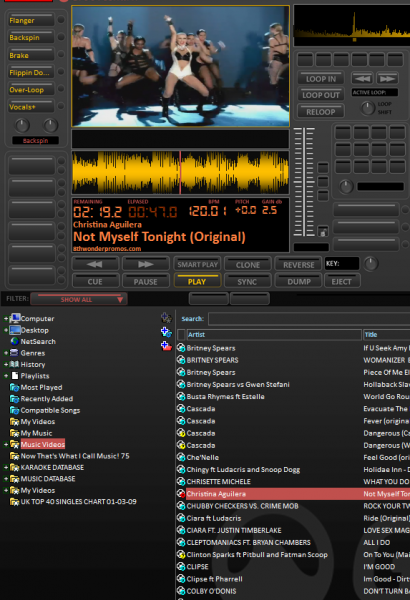Click the CUE button
The width and height of the screenshot is (410, 600).
coord(95,281)
